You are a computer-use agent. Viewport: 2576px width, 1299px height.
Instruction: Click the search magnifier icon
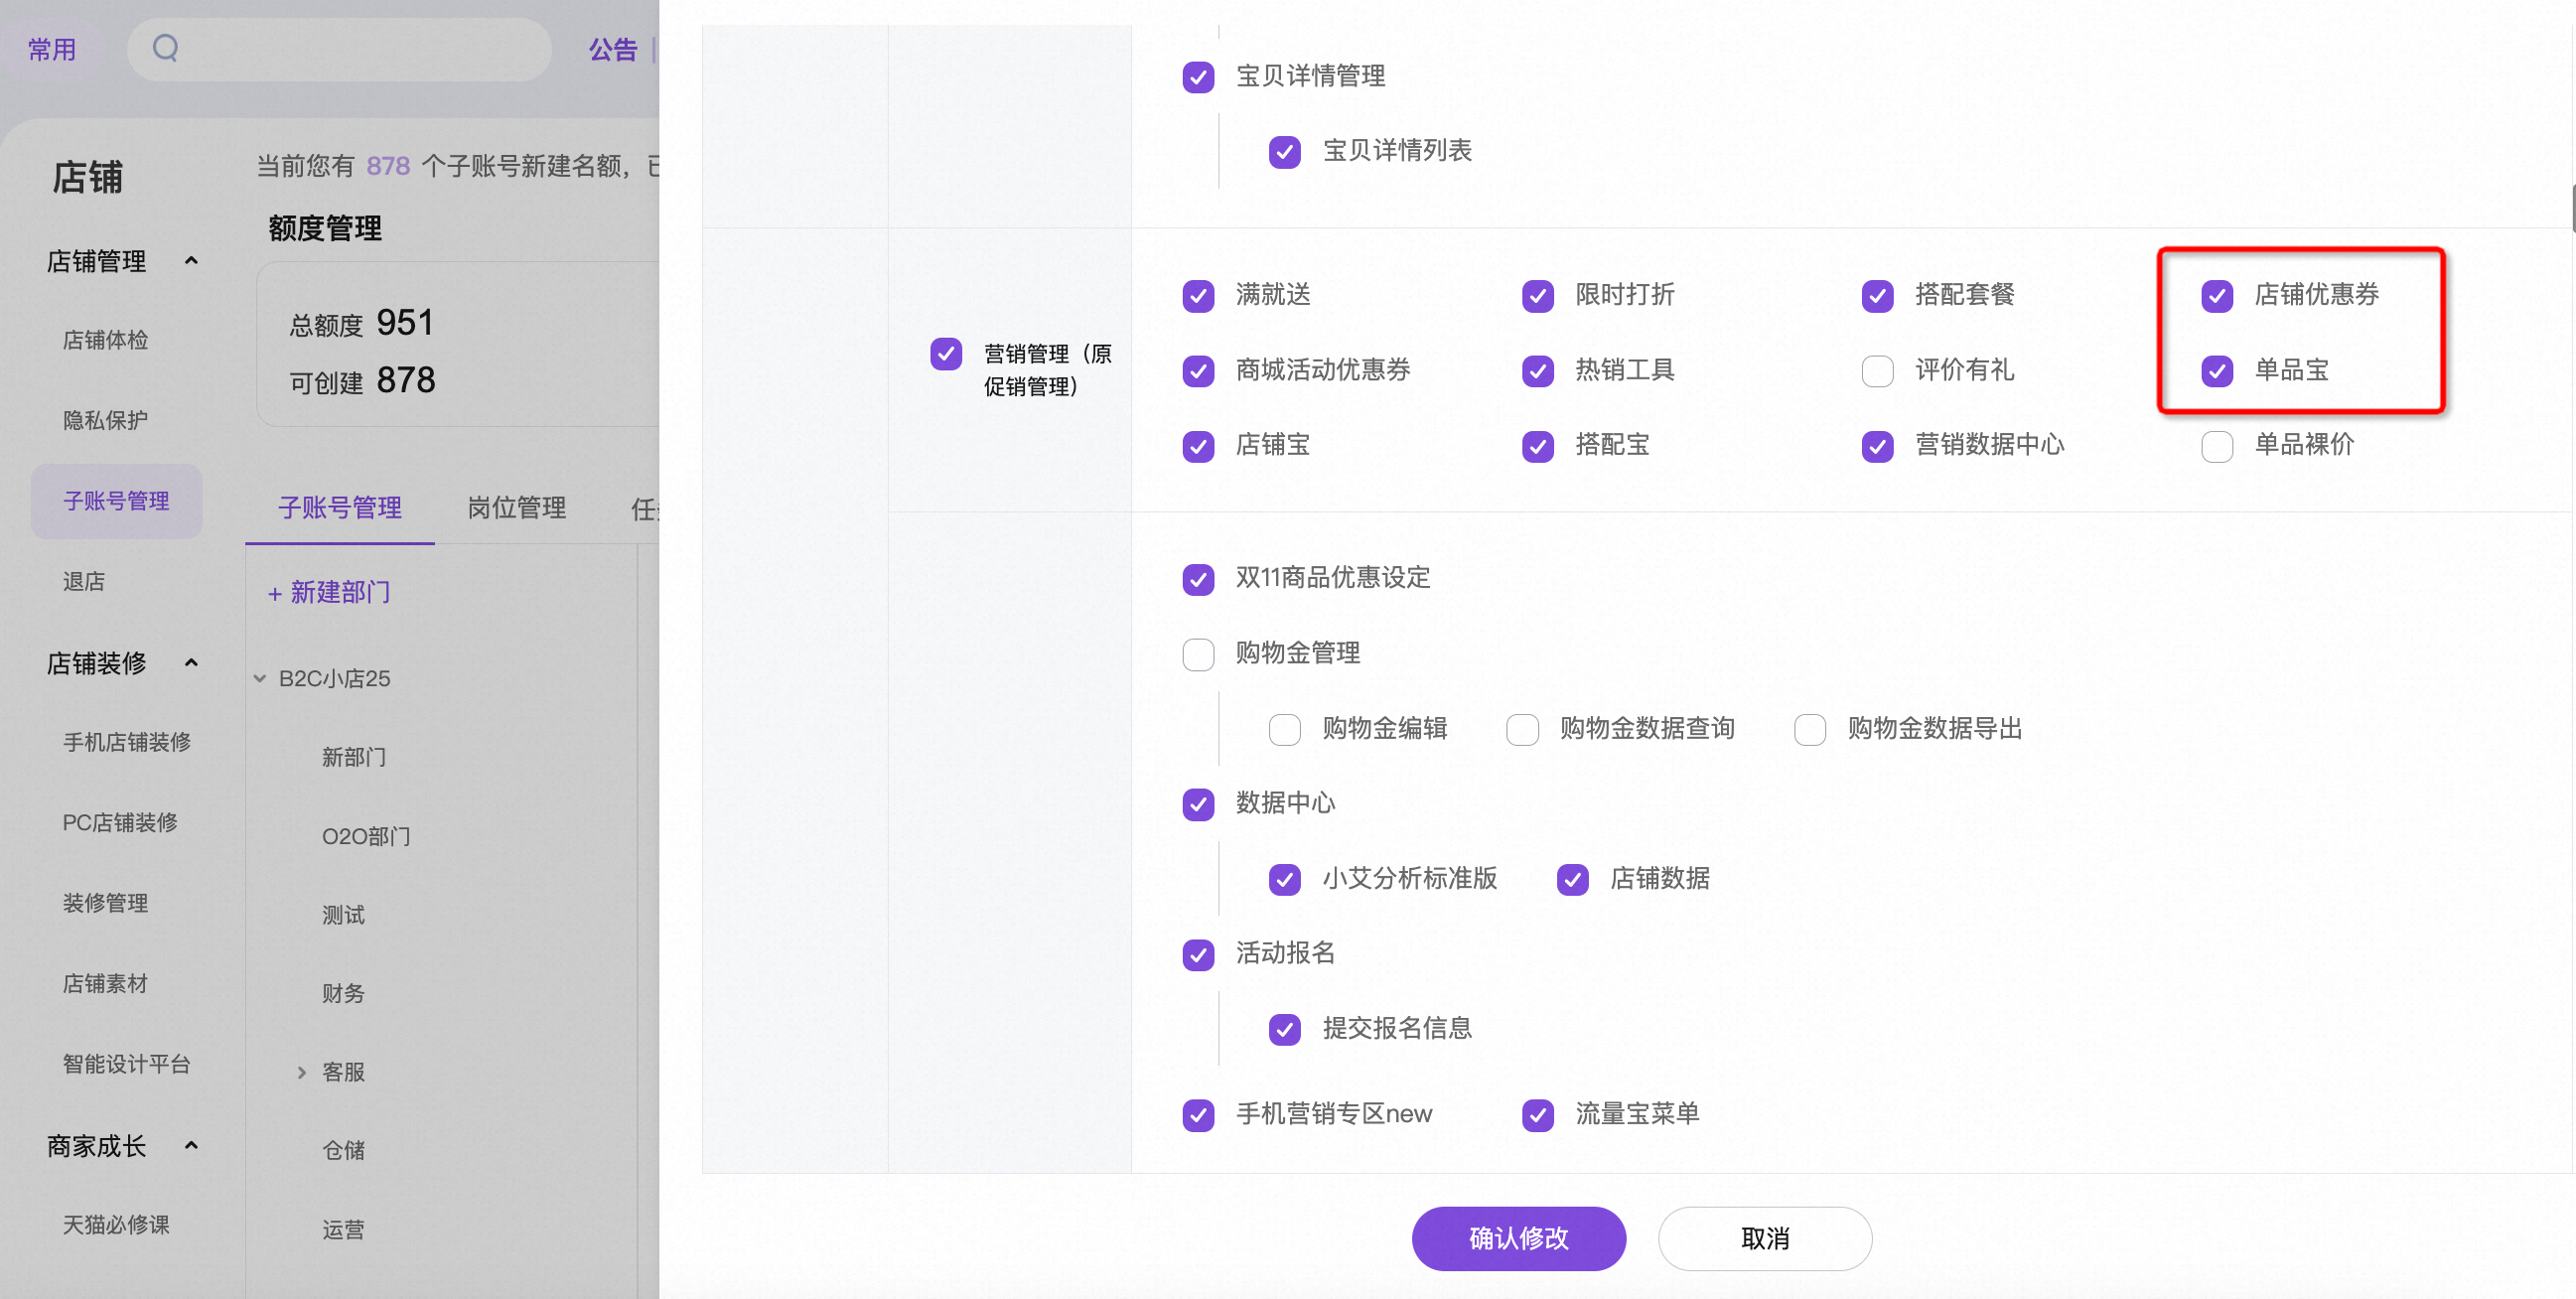click(166, 48)
